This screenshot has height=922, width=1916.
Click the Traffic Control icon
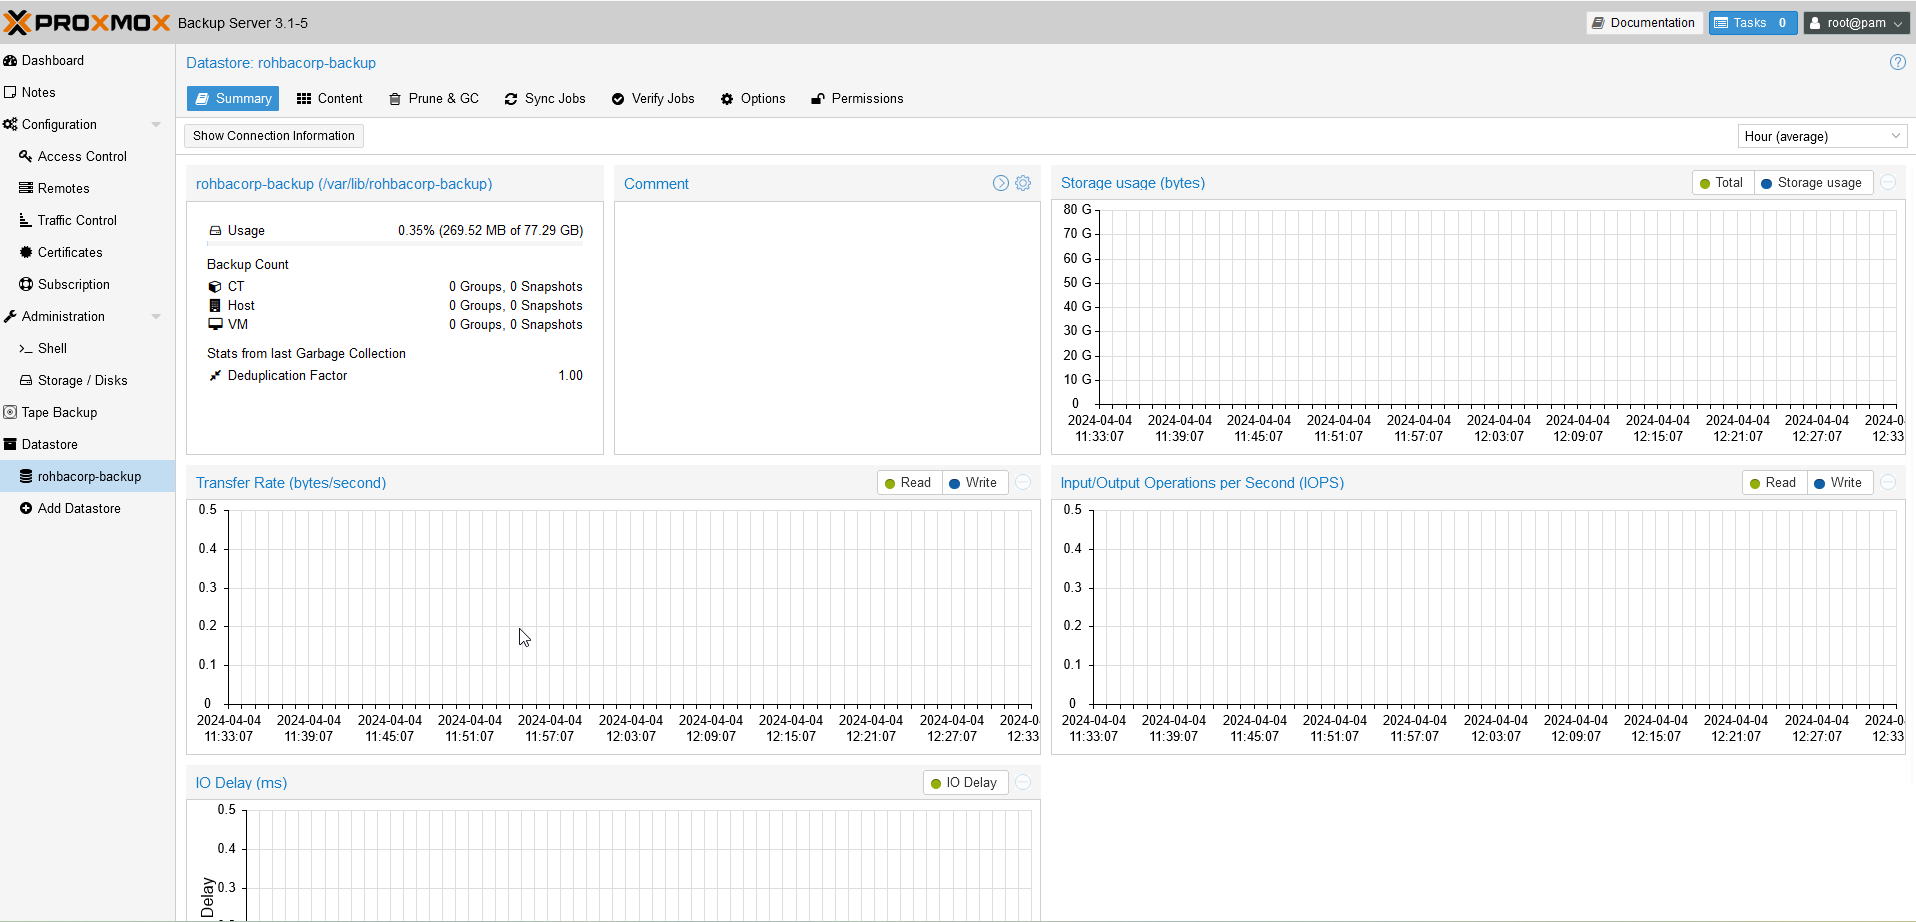(26, 220)
